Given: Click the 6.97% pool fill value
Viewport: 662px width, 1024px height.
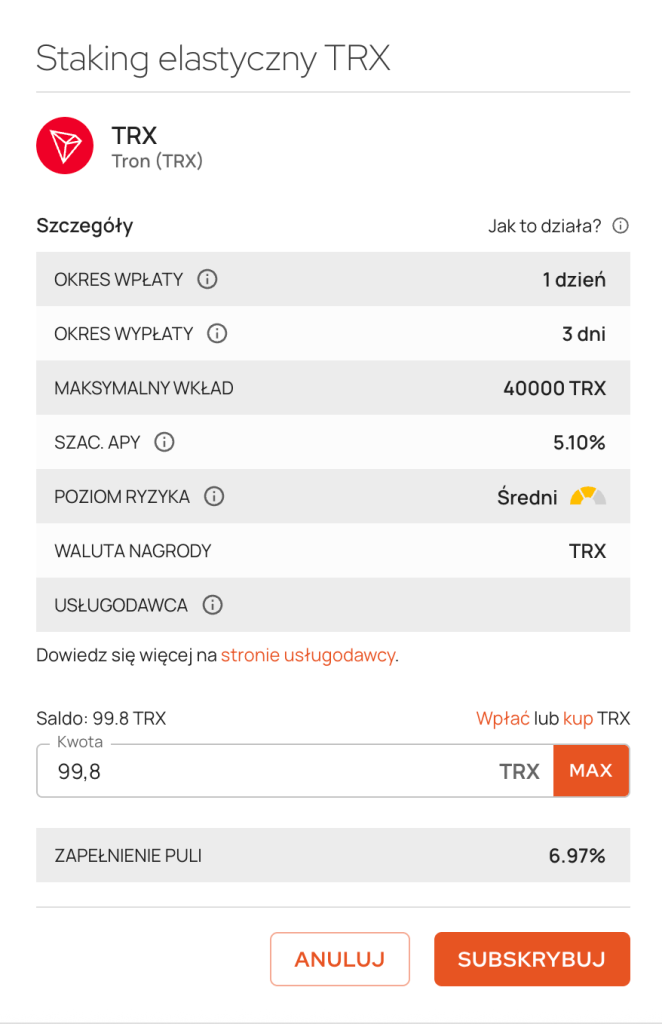Looking at the screenshot, I should click(x=577, y=855).
